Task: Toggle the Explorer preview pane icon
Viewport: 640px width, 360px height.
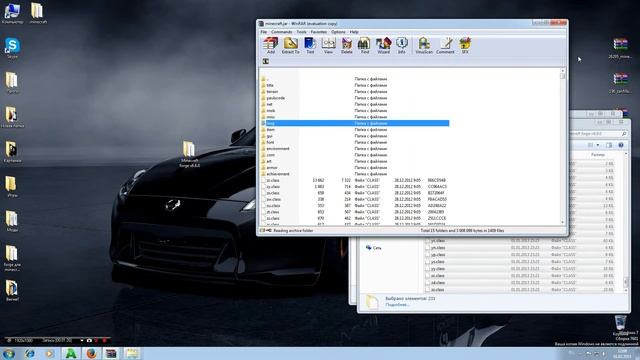Action: pos(609,145)
